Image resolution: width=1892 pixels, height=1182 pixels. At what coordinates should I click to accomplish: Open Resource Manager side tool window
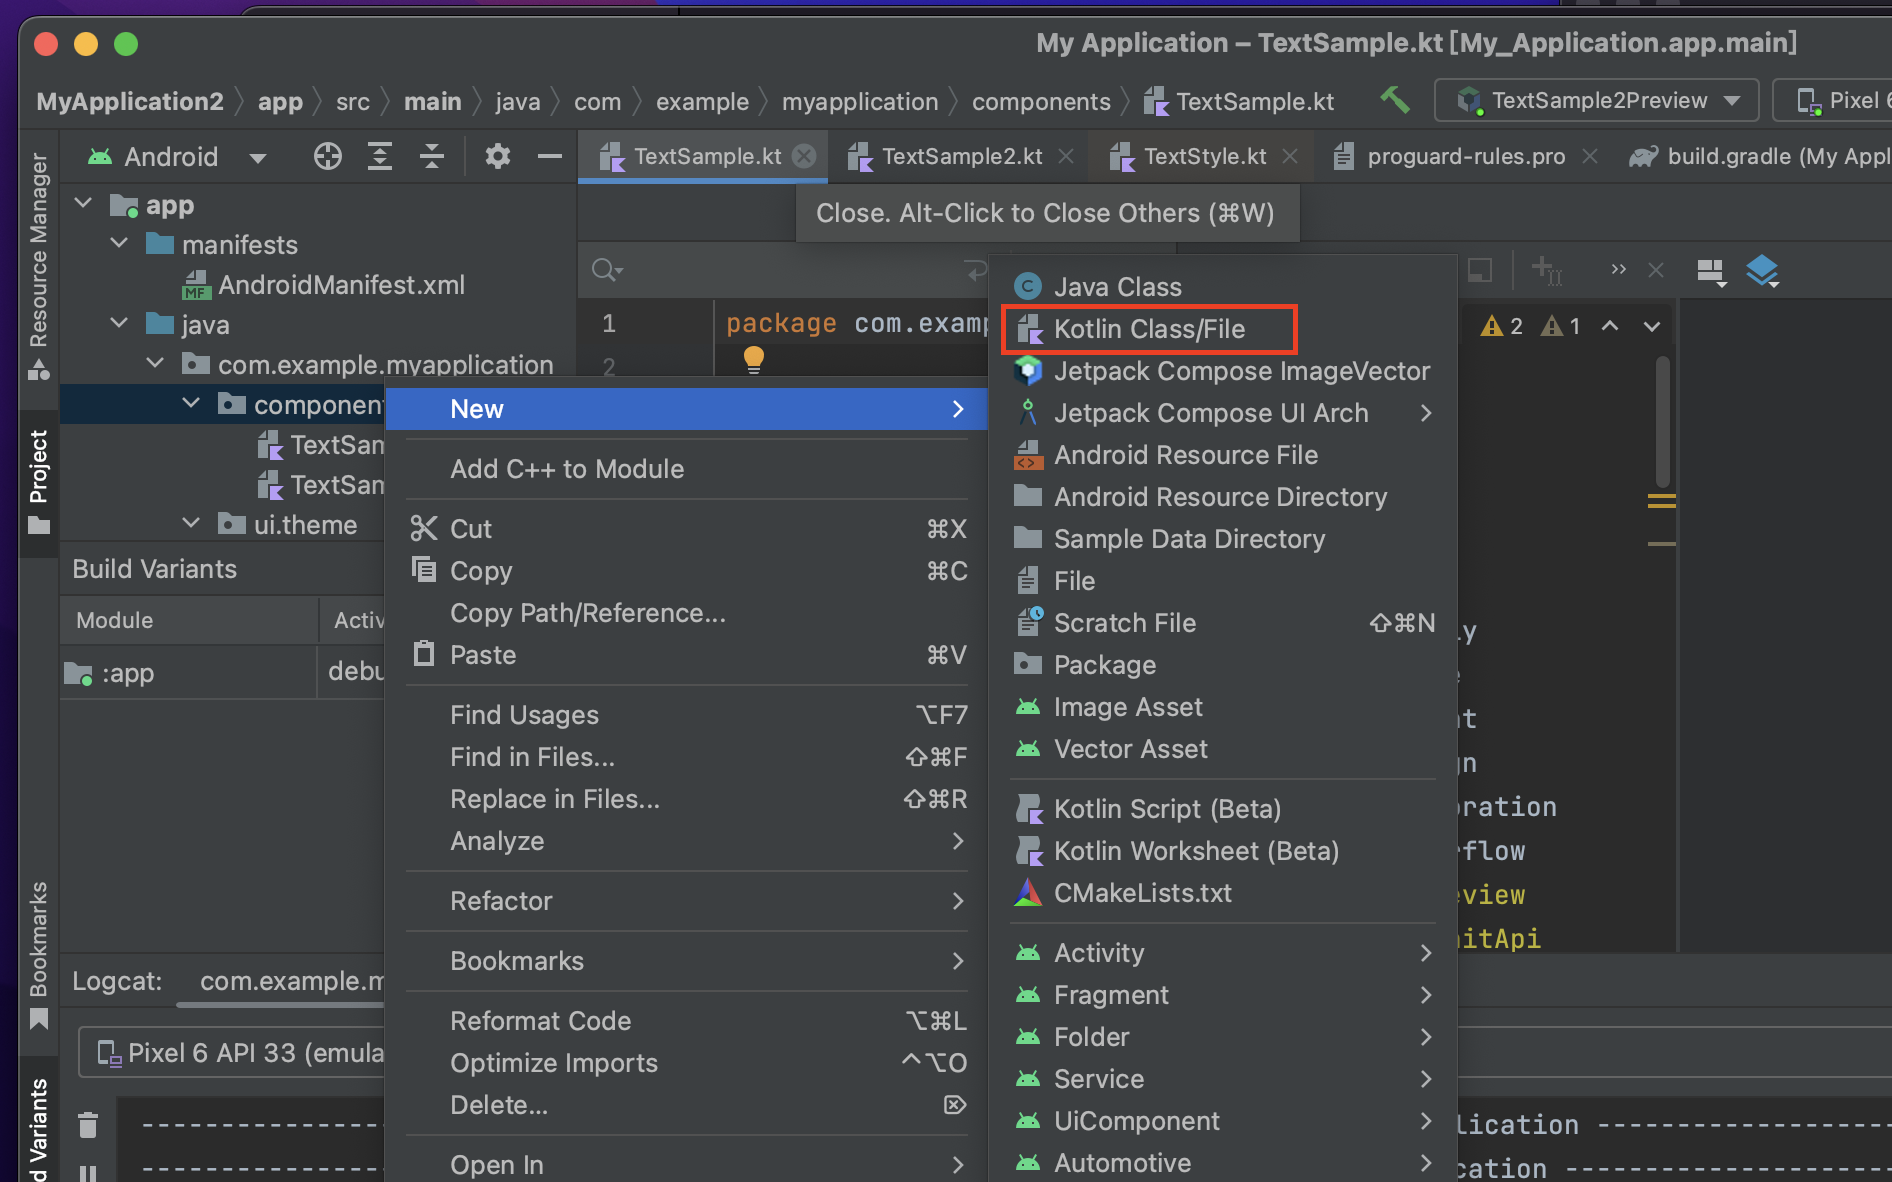[x=39, y=266]
